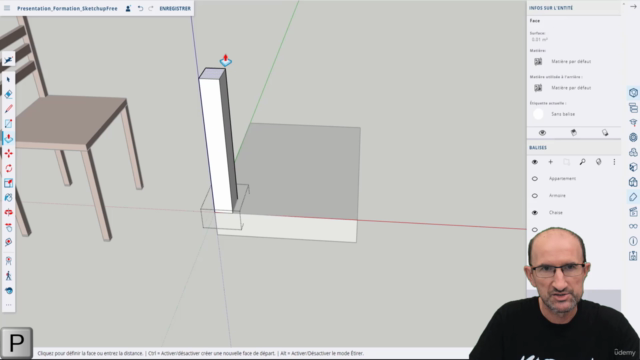
Task: Toggle color by tag icon
Action: (598, 162)
